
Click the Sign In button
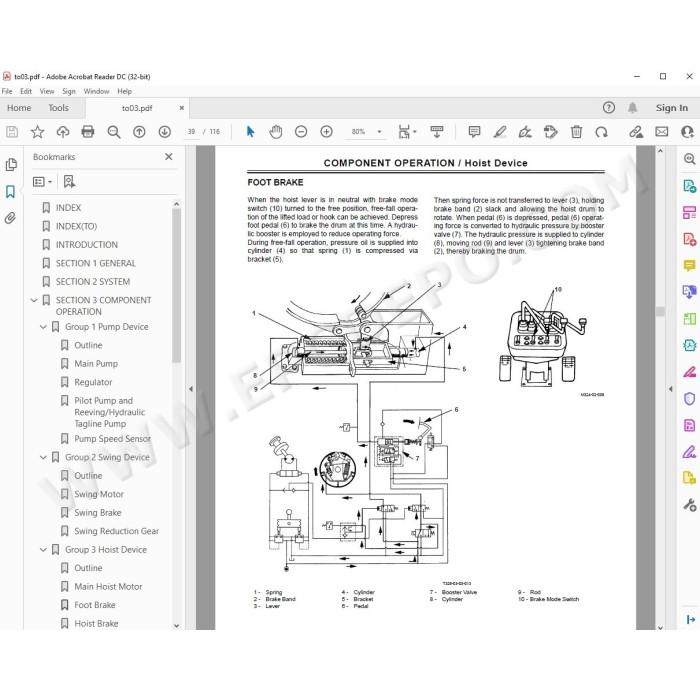click(x=671, y=108)
